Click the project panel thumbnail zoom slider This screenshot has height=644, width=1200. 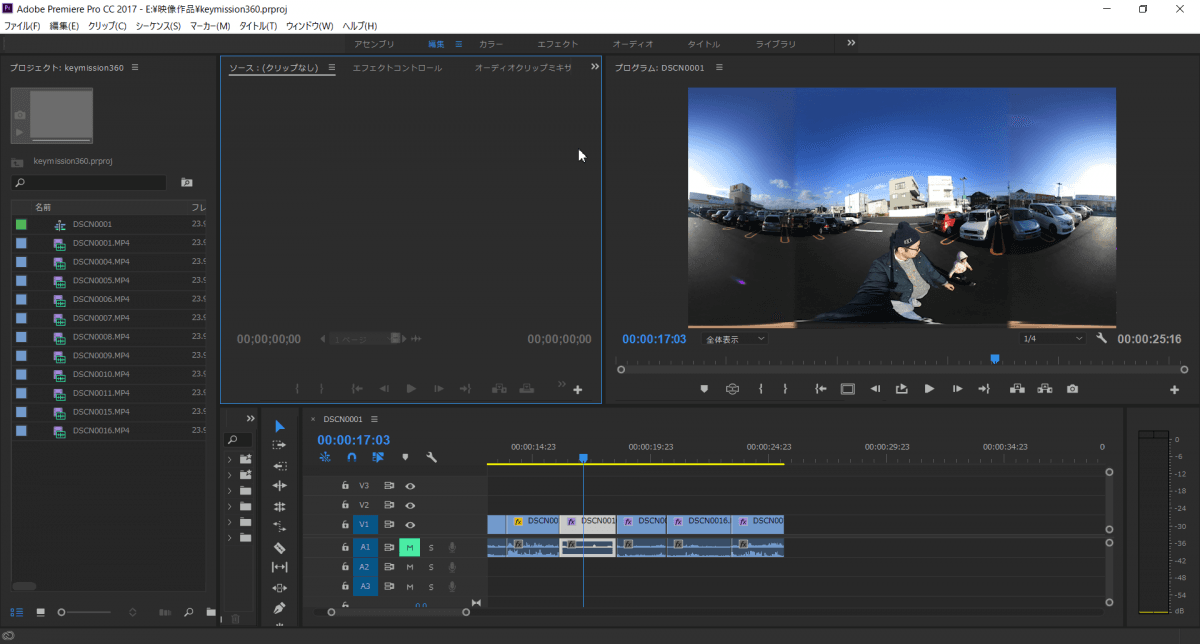(x=62, y=611)
